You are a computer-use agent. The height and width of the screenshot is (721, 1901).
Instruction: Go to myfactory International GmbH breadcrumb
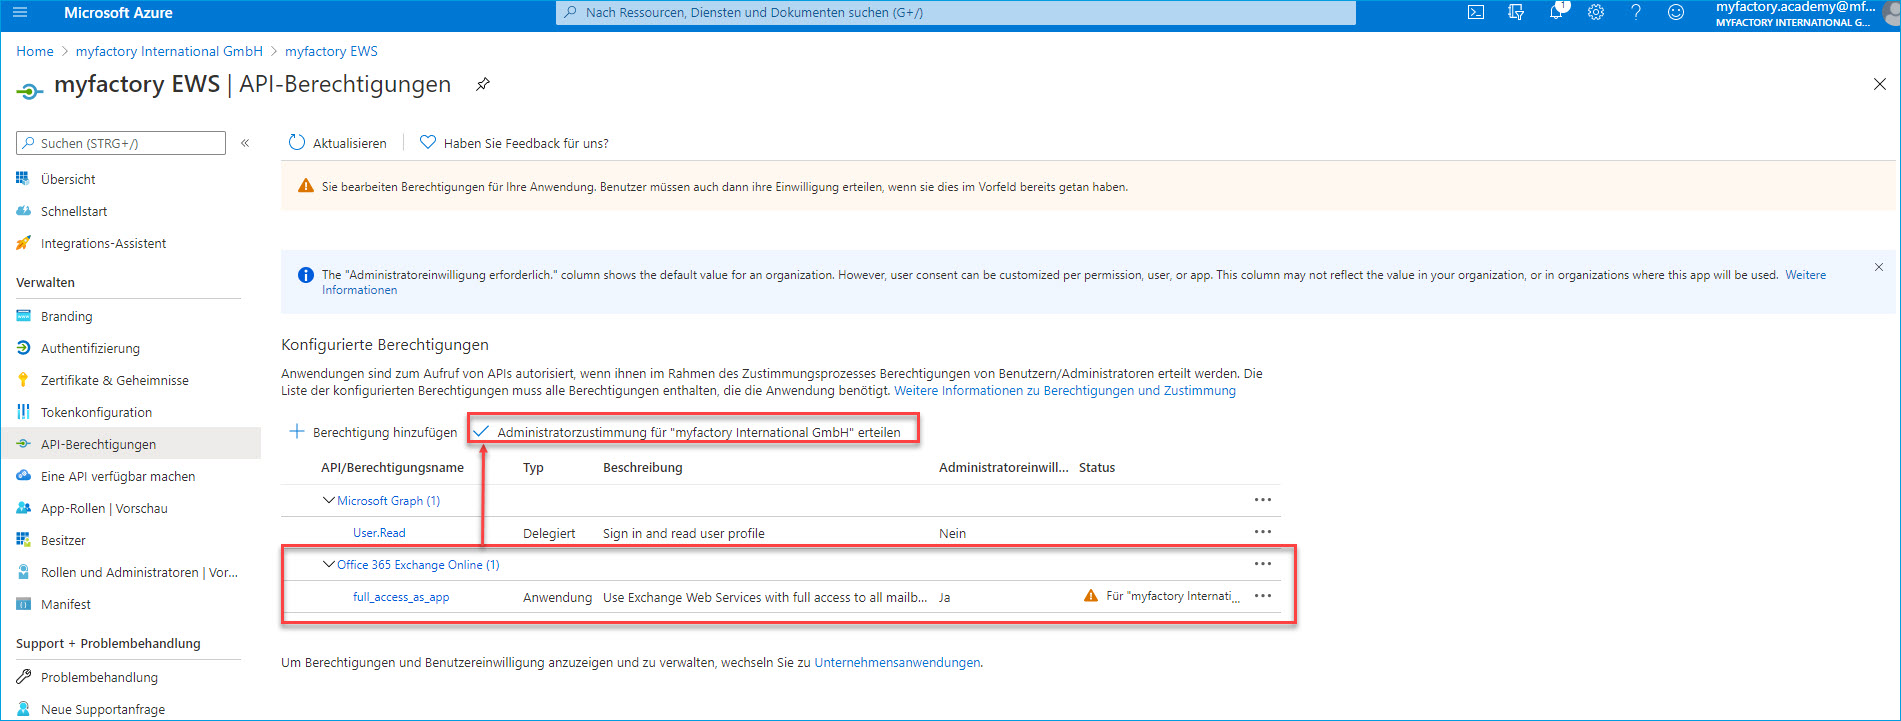(x=169, y=51)
